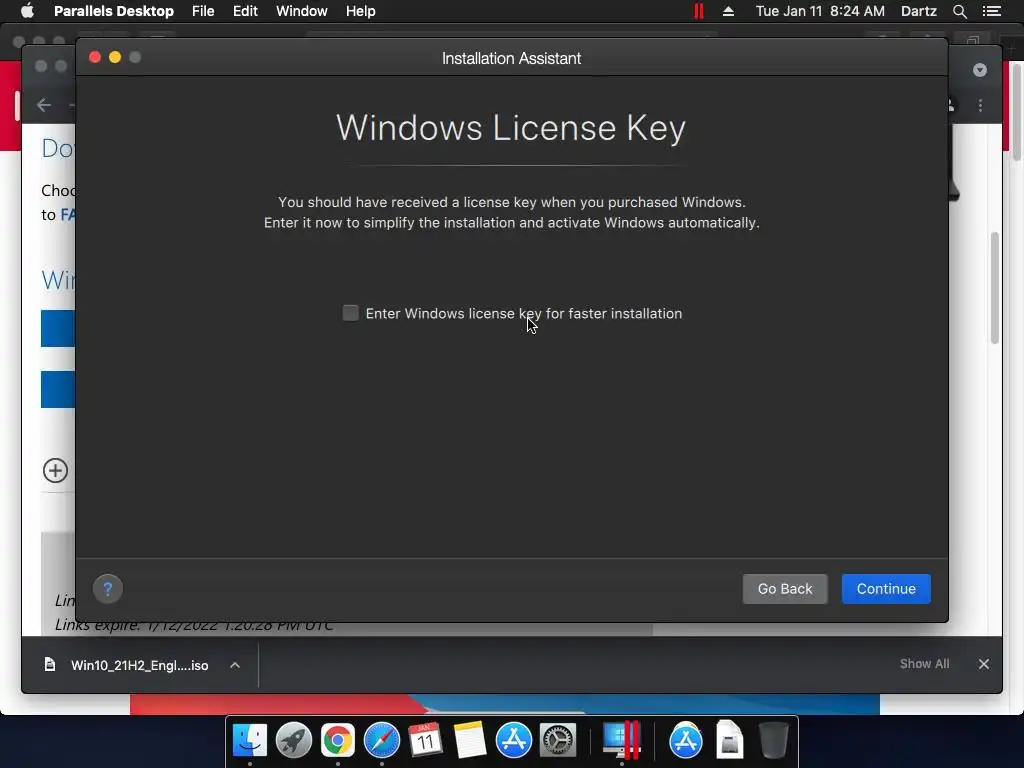
Task: Open the Apple menu
Action: (27, 11)
